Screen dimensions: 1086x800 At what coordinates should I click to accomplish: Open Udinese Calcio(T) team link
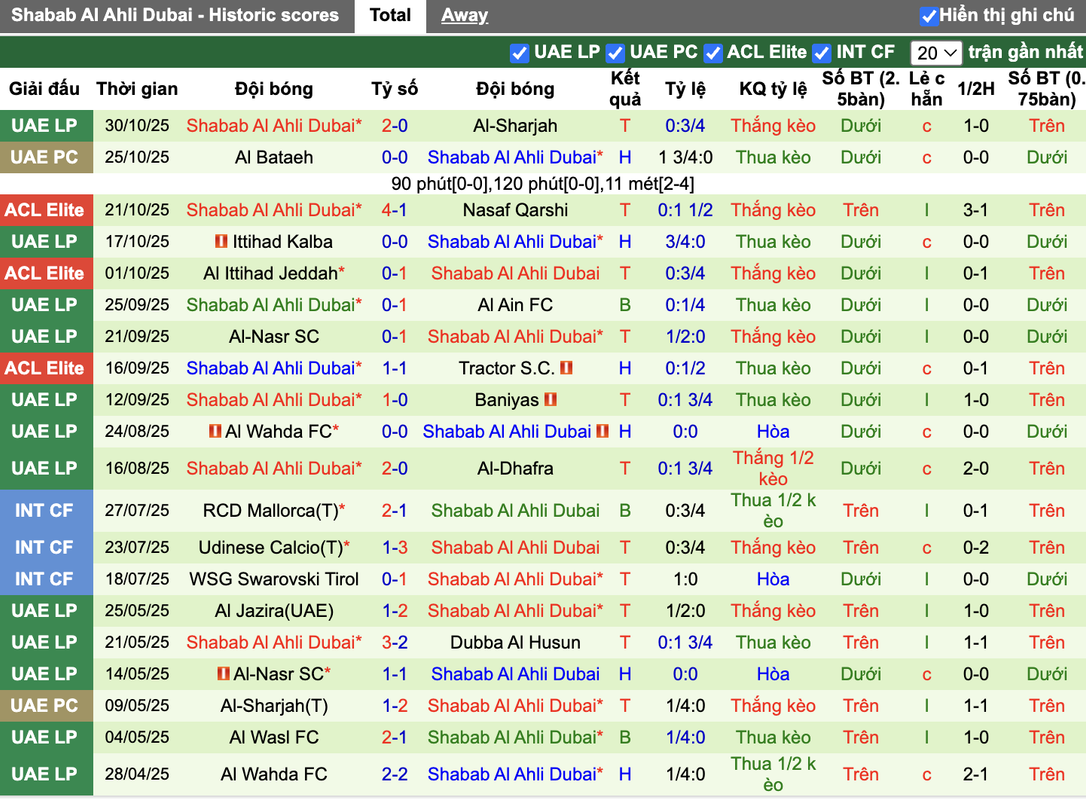click(x=271, y=548)
